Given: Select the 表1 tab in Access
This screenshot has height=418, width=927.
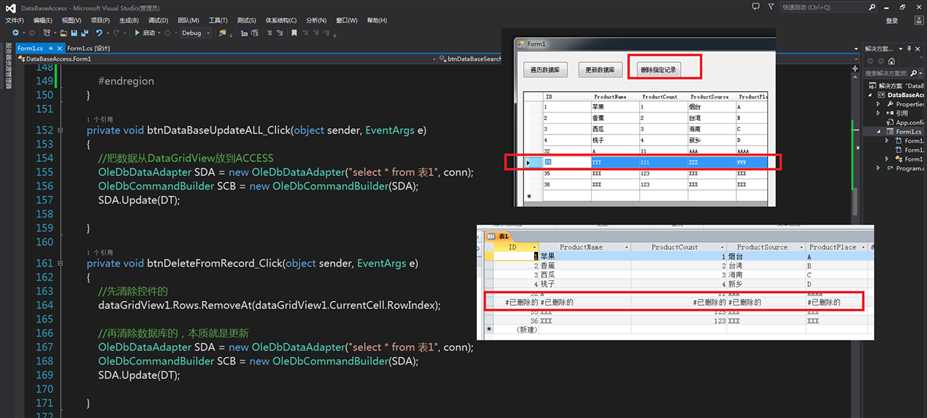Looking at the screenshot, I should (x=498, y=236).
